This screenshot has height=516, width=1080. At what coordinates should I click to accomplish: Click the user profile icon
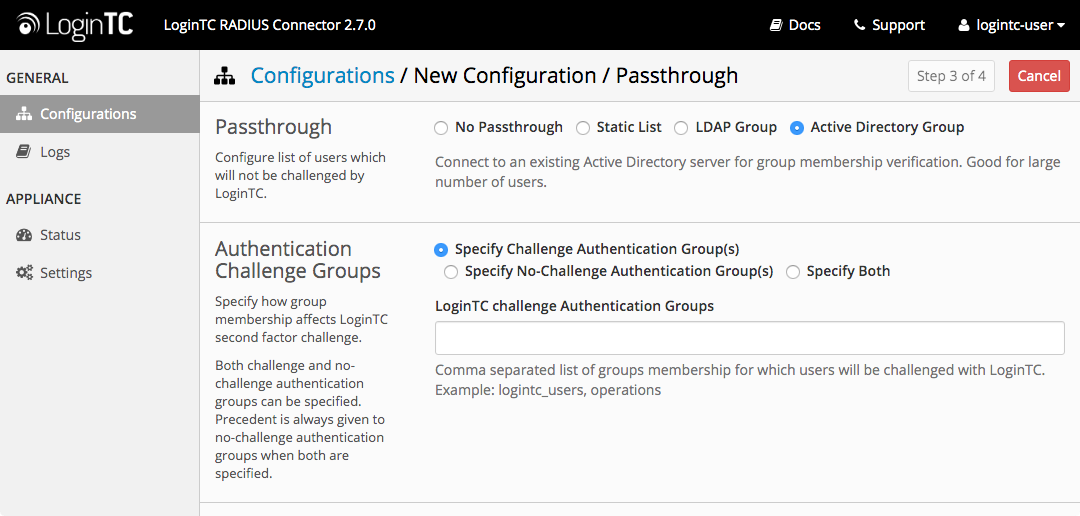[964, 25]
